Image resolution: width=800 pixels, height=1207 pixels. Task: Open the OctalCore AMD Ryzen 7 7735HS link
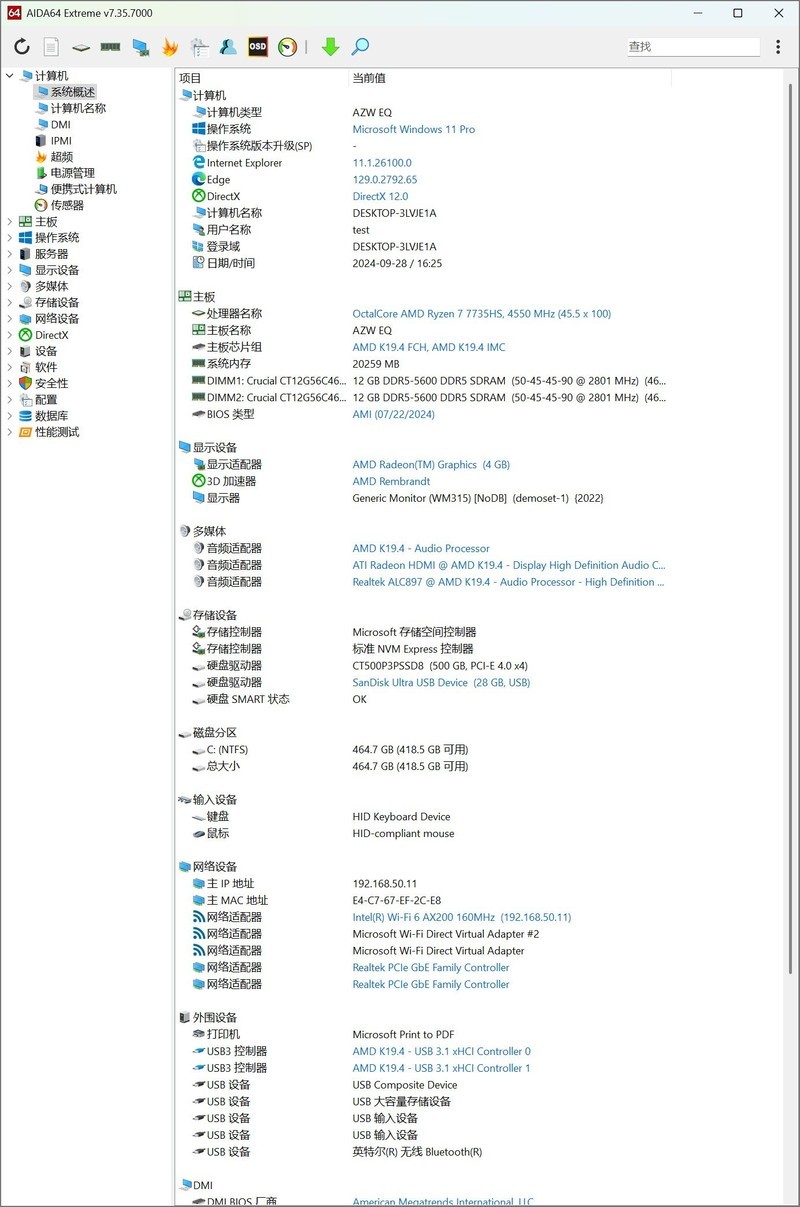pyautogui.click(x=481, y=314)
